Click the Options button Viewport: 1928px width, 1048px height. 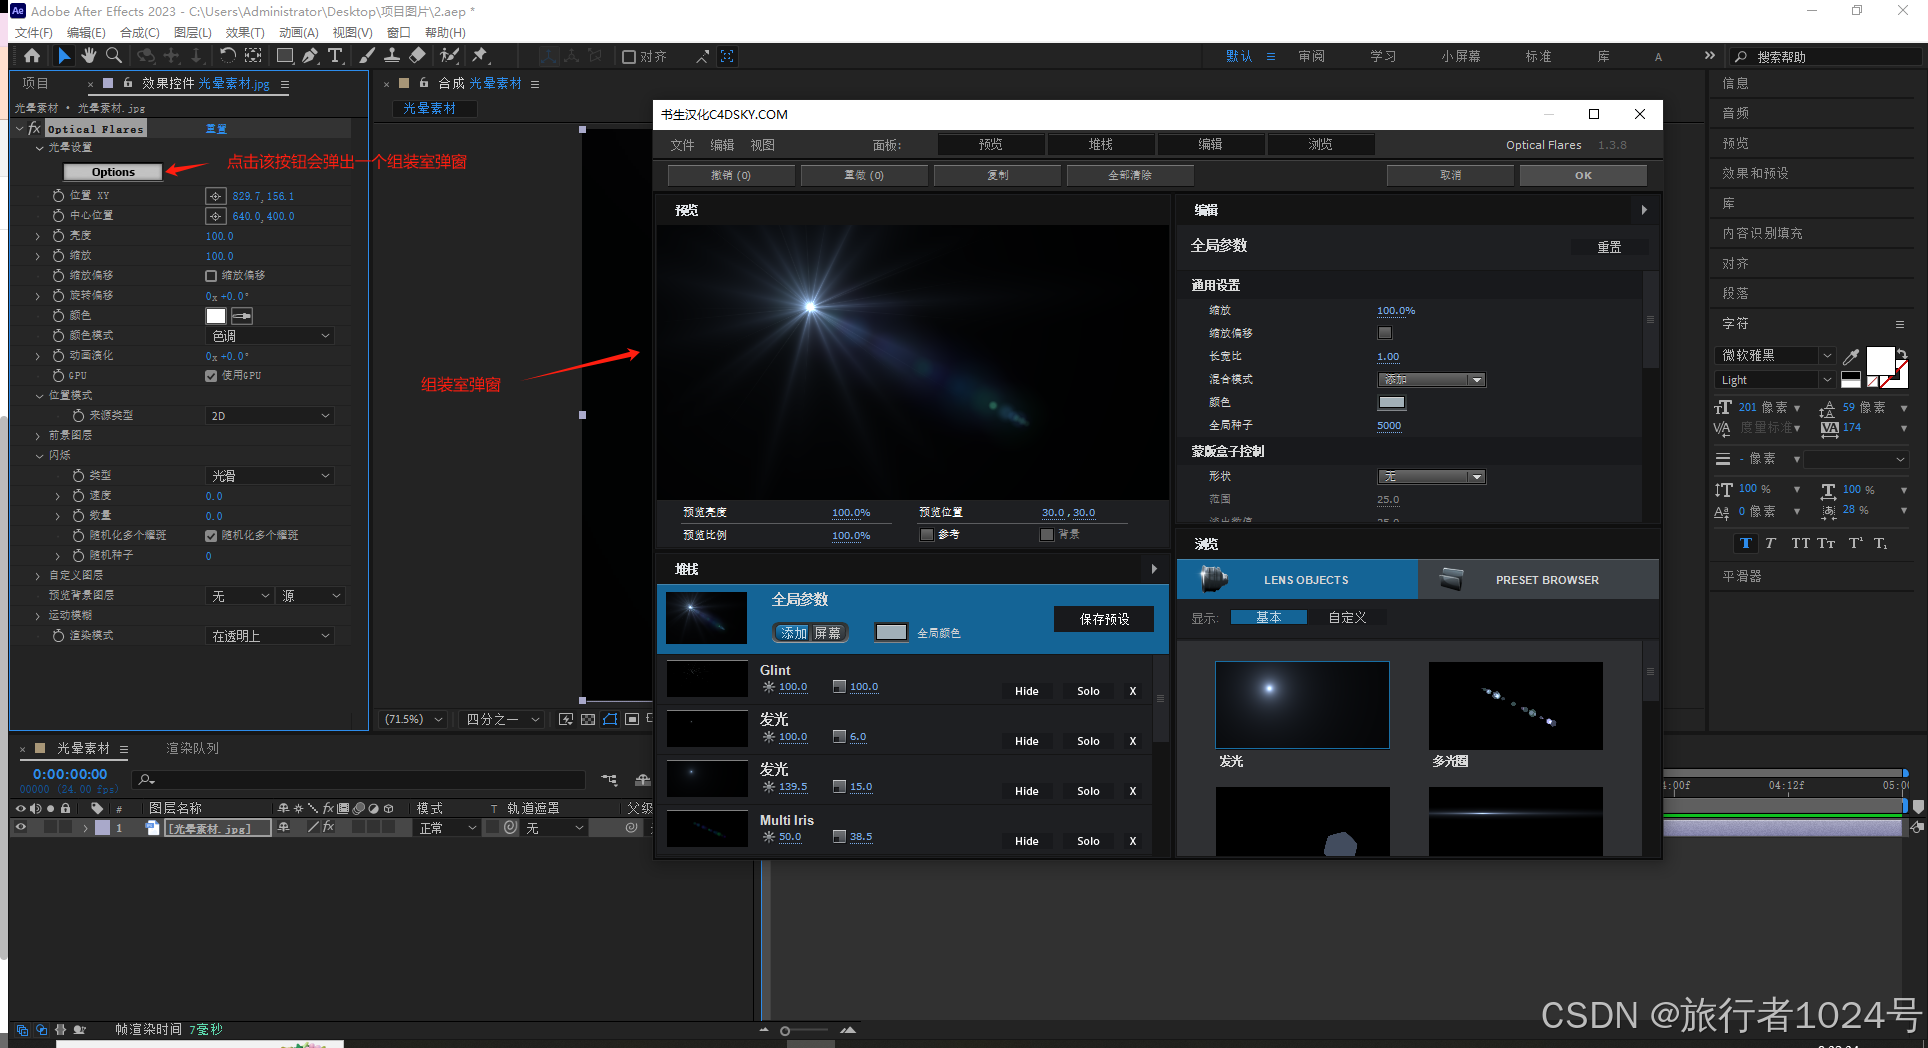[x=113, y=172]
